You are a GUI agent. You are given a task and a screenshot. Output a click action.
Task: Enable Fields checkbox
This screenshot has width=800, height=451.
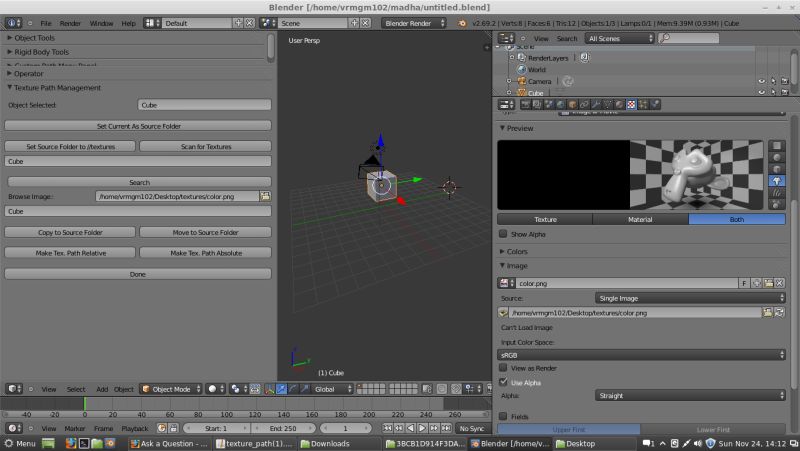[x=503, y=416]
